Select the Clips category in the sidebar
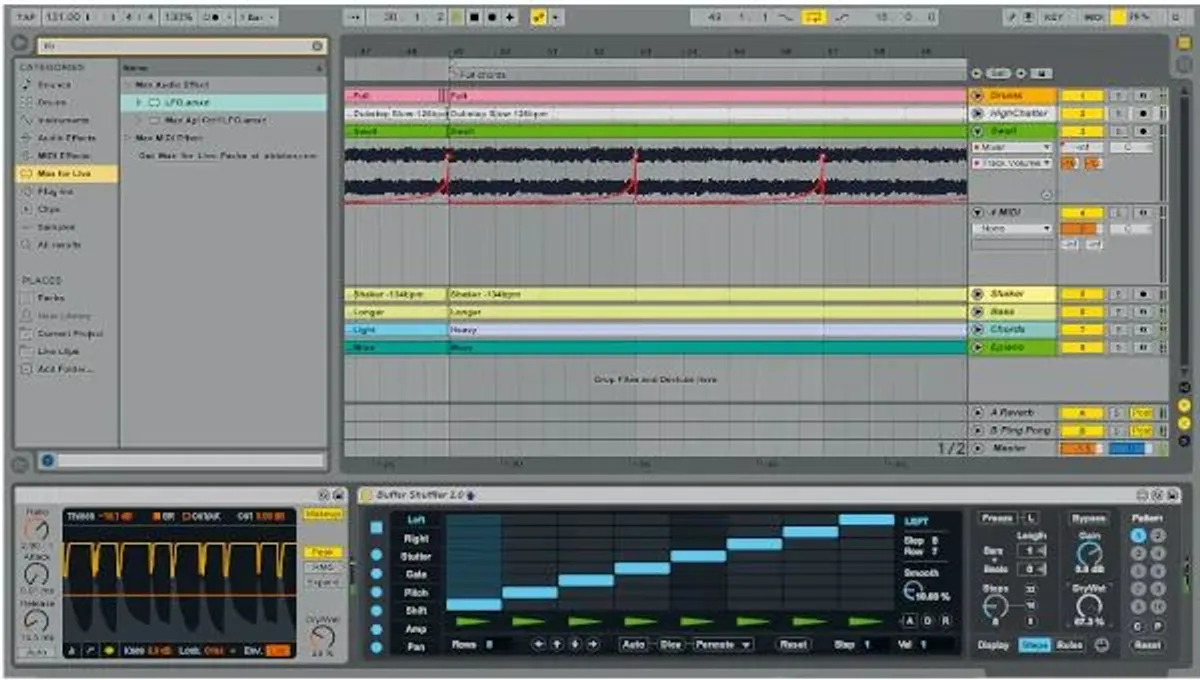This screenshot has width=1200, height=680. [x=60, y=210]
